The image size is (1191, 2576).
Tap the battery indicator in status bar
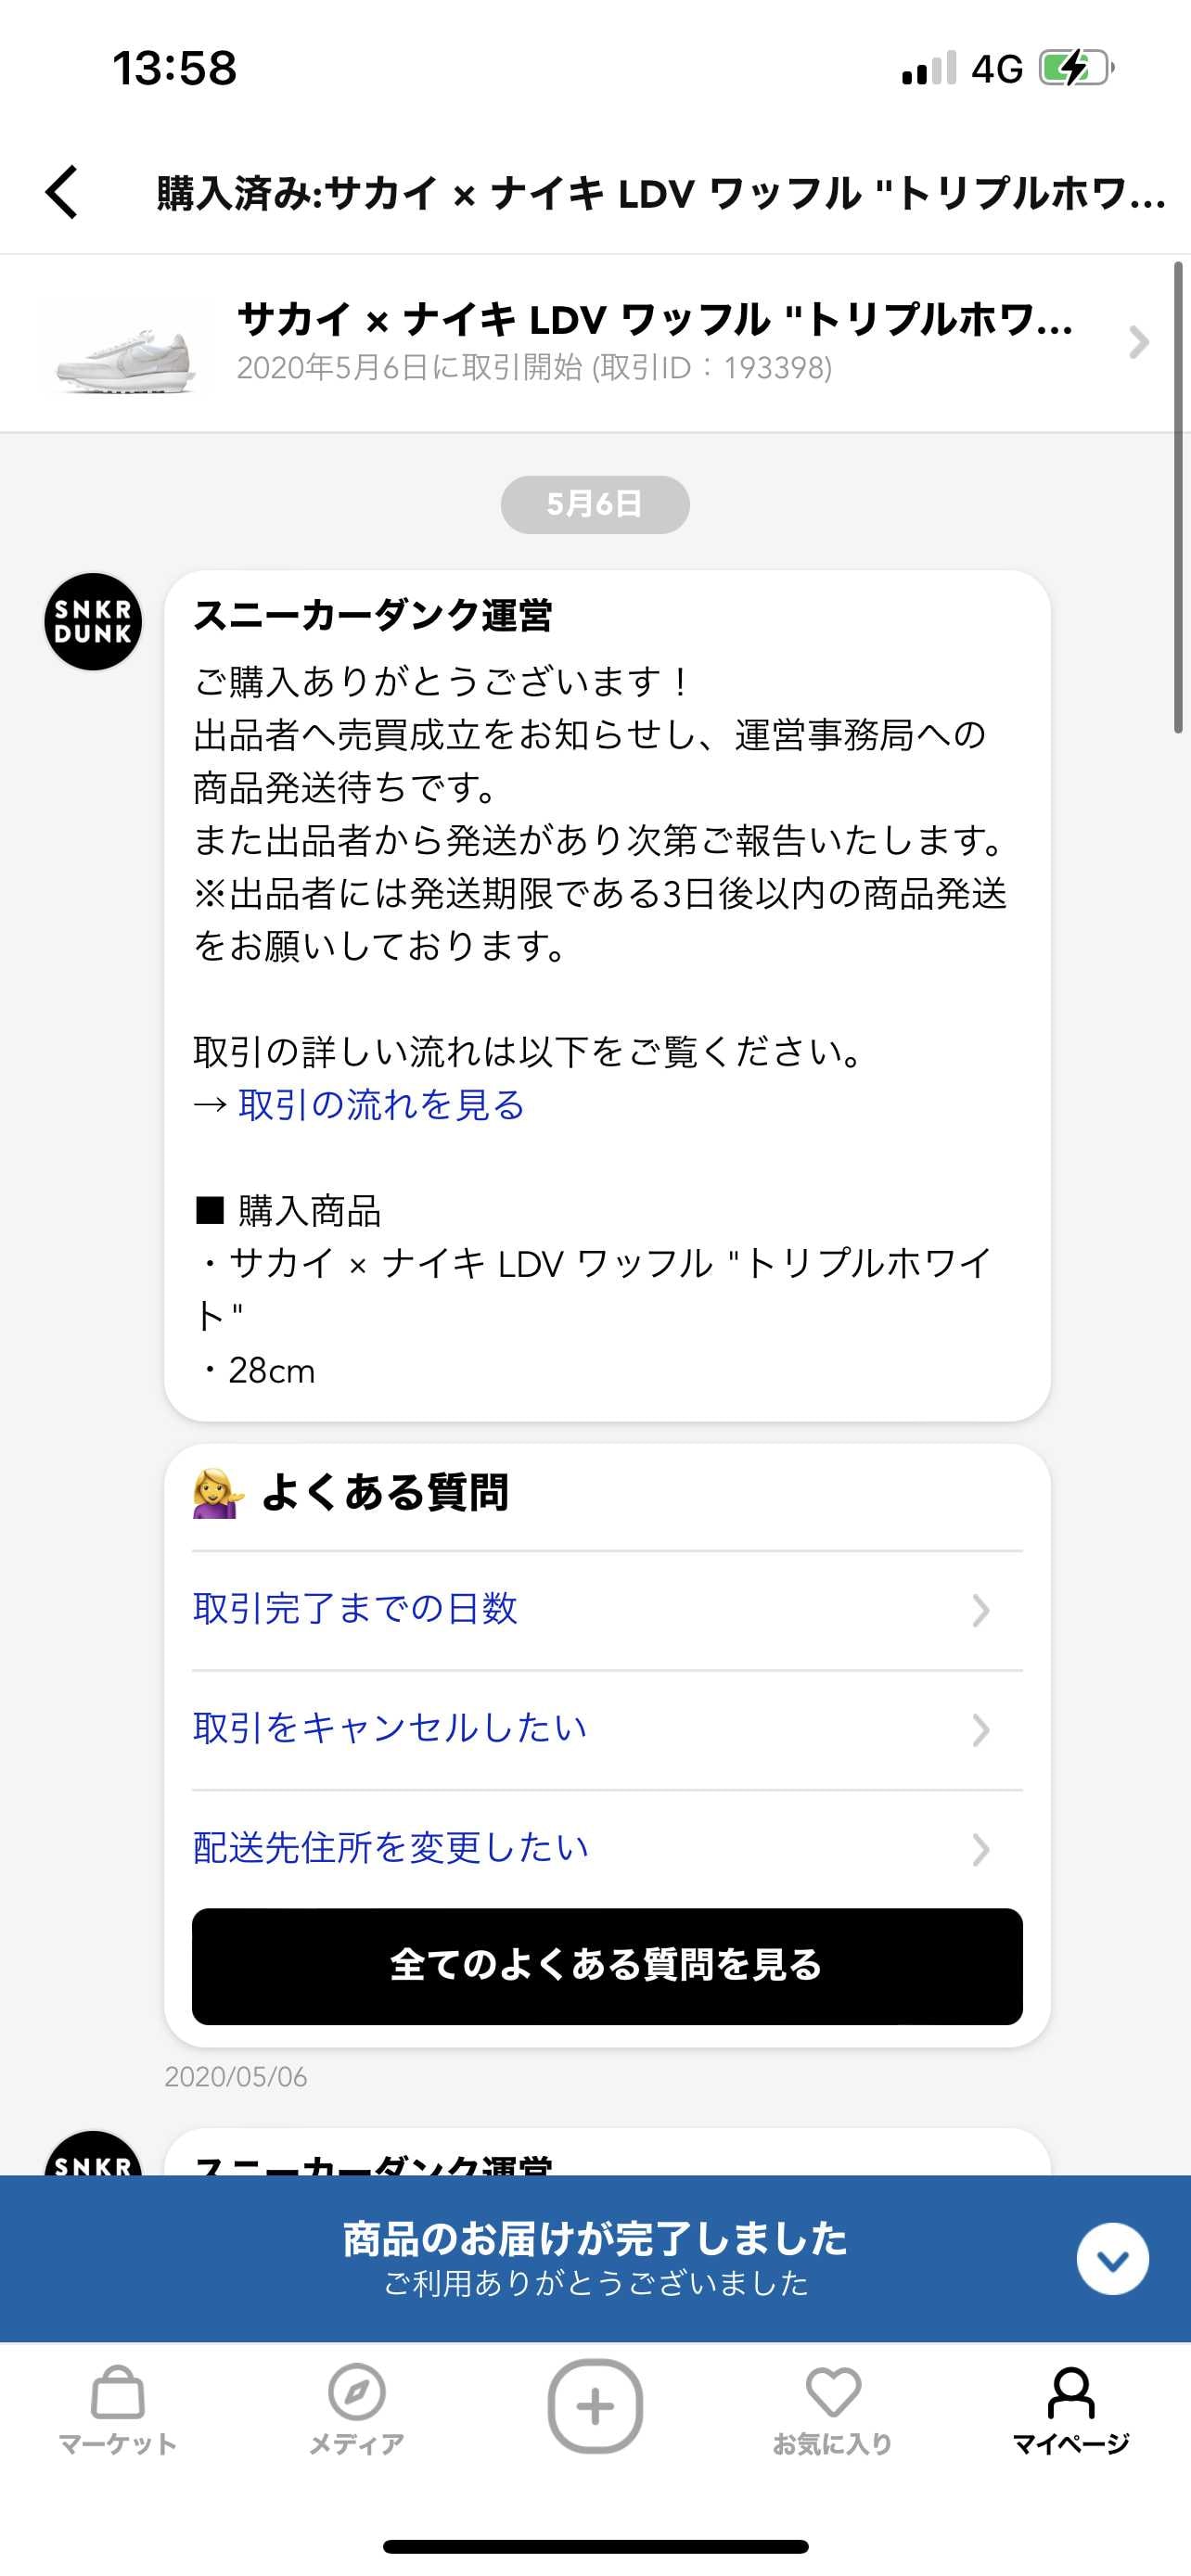pos(1076,68)
